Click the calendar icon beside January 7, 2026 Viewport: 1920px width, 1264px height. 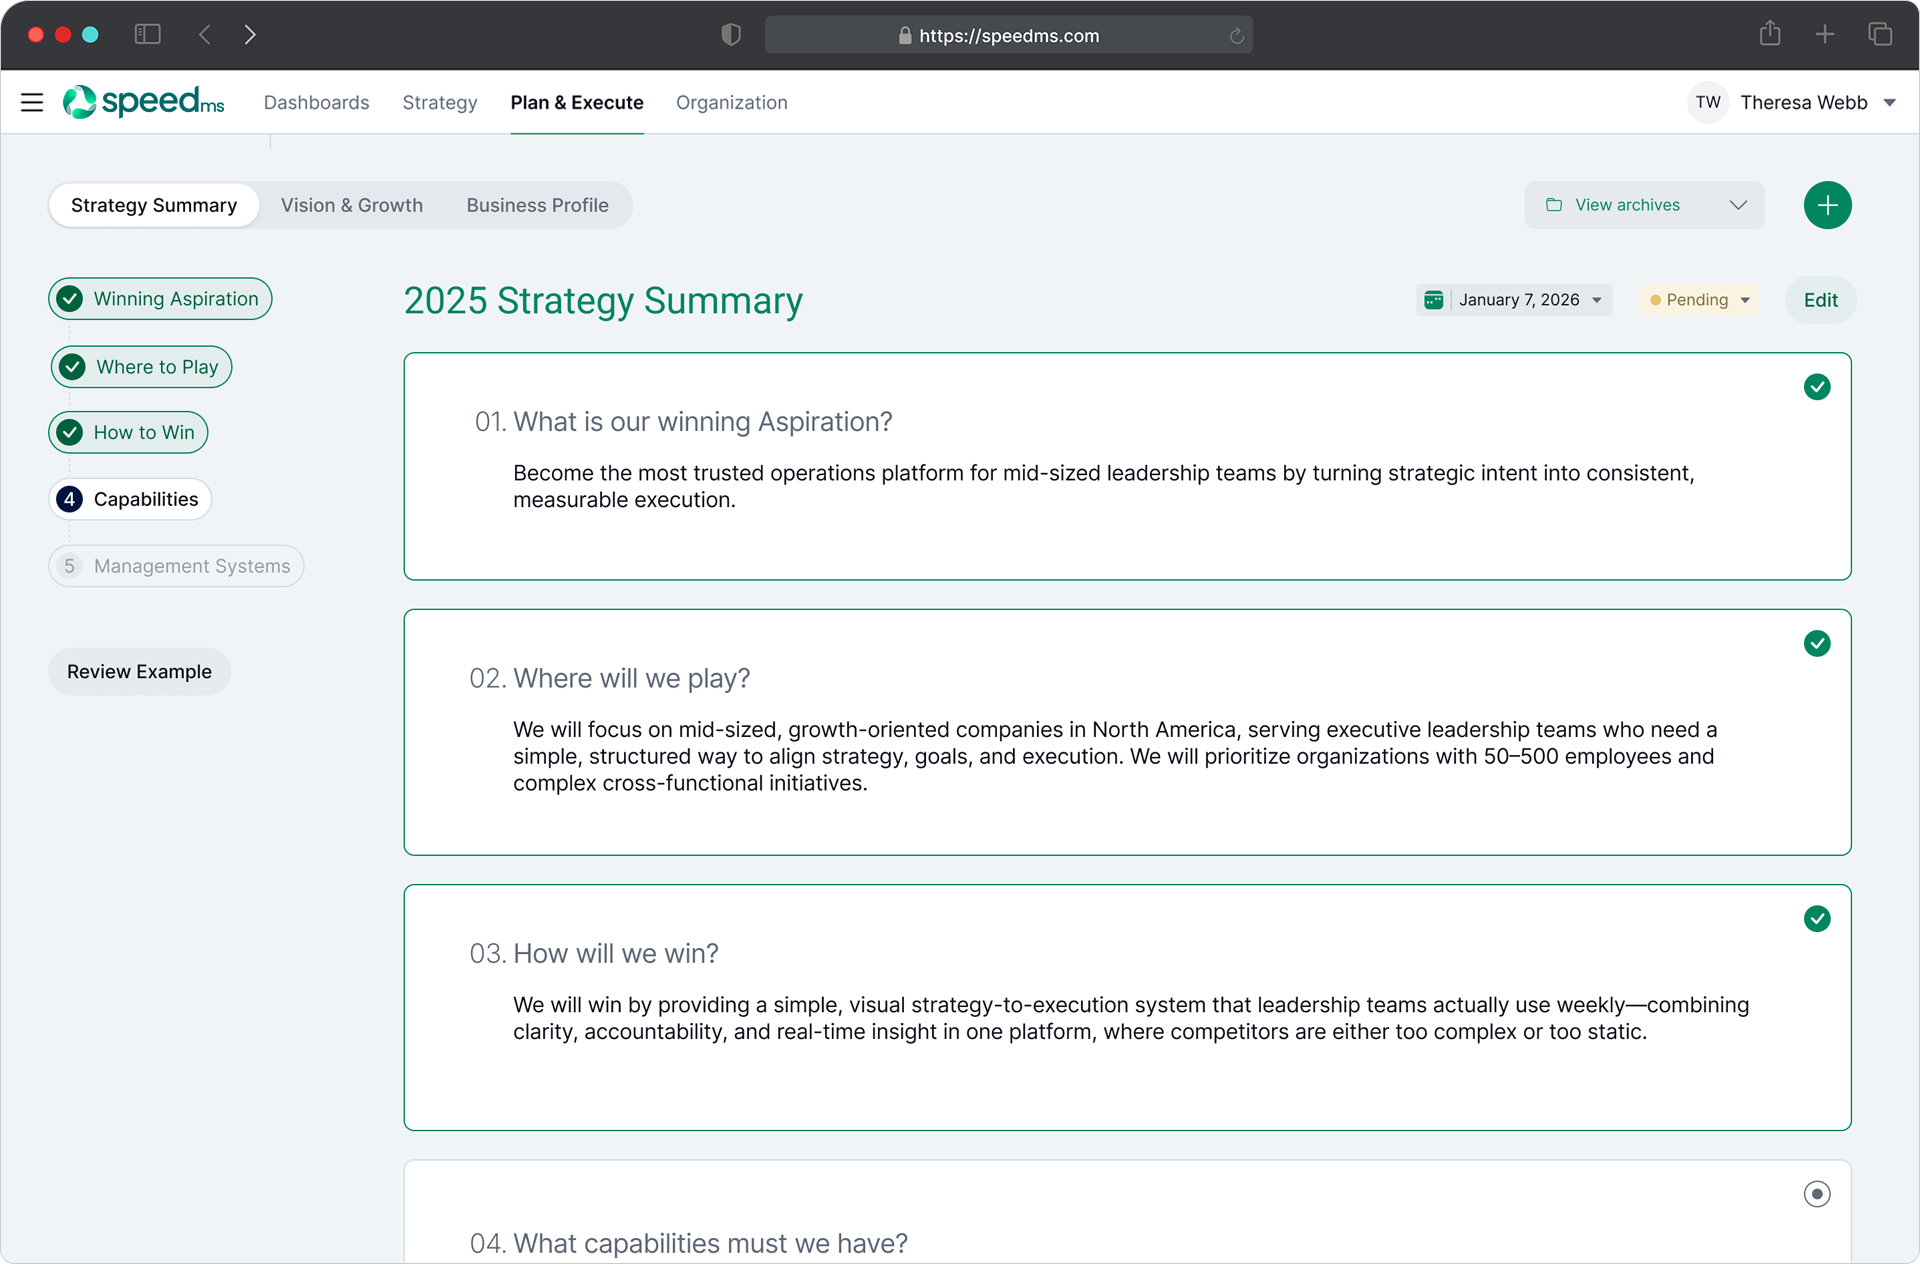[1433, 300]
